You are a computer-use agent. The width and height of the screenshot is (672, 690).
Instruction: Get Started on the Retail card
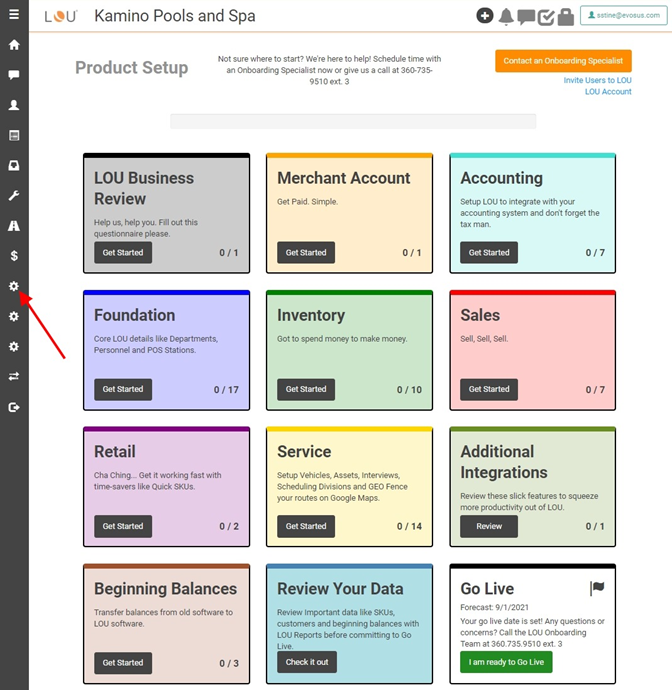(x=123, y=526)
